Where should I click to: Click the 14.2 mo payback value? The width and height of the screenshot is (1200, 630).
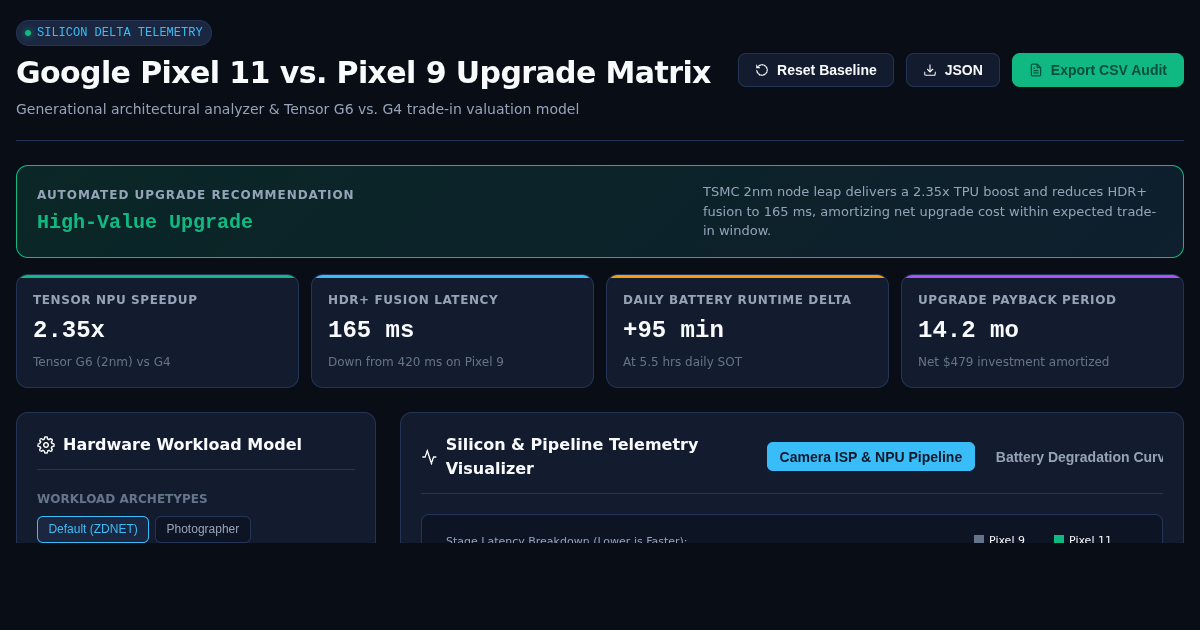968,330
